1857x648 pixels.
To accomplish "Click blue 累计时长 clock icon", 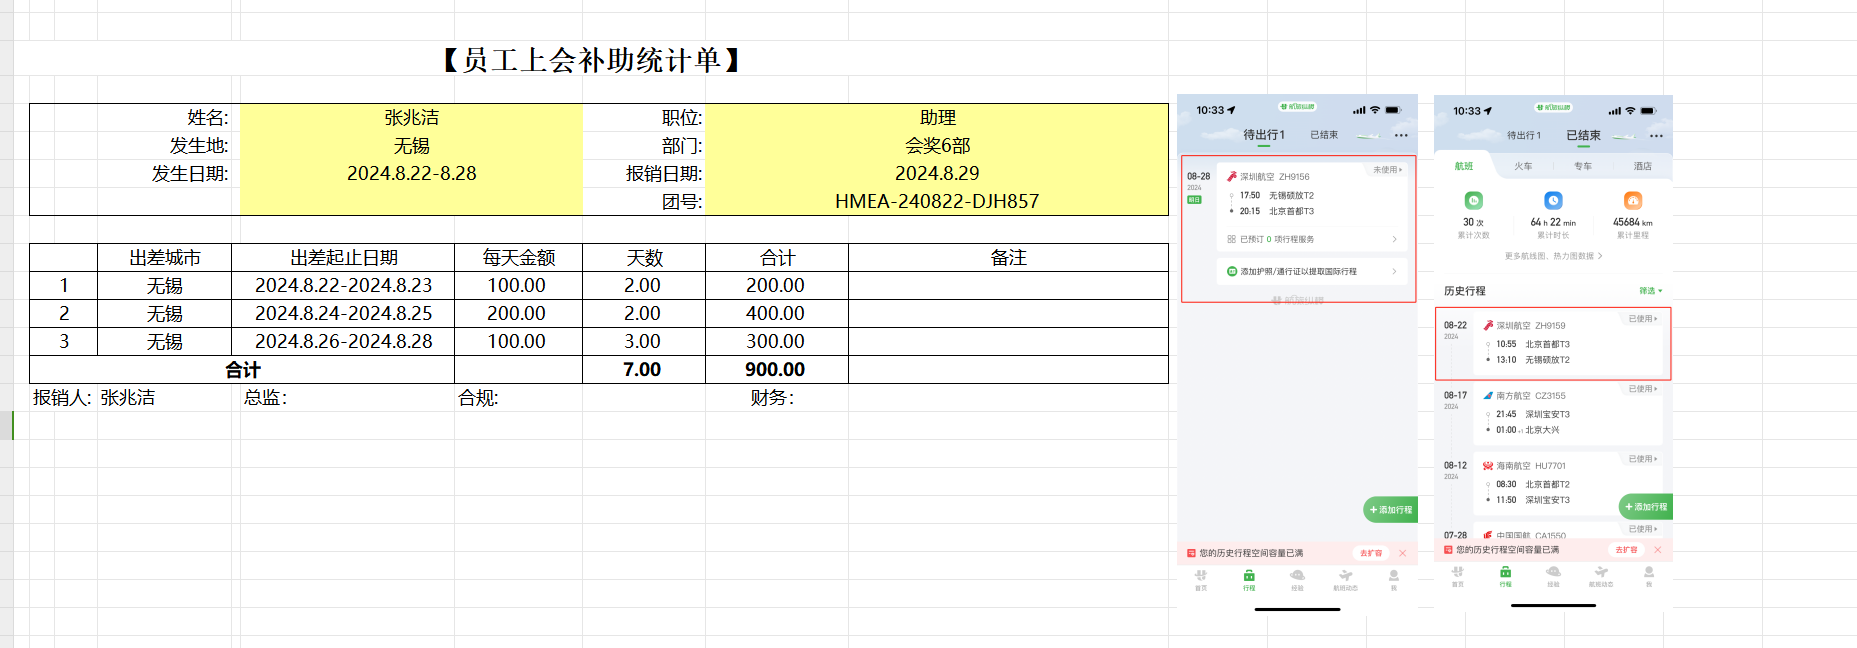I will point(1553,201).
